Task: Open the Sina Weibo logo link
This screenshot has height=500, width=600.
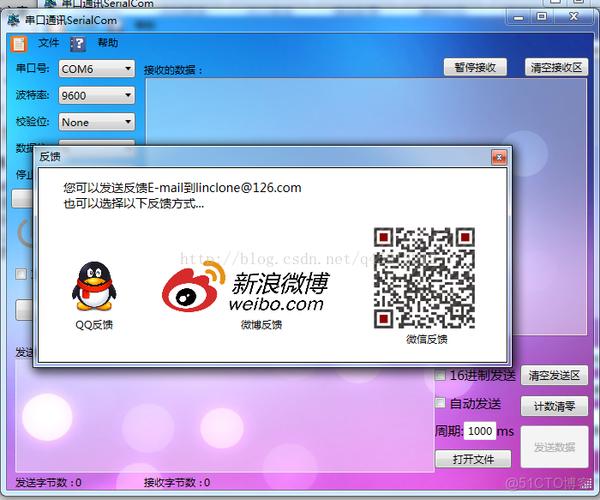Action: click(245, 287)
